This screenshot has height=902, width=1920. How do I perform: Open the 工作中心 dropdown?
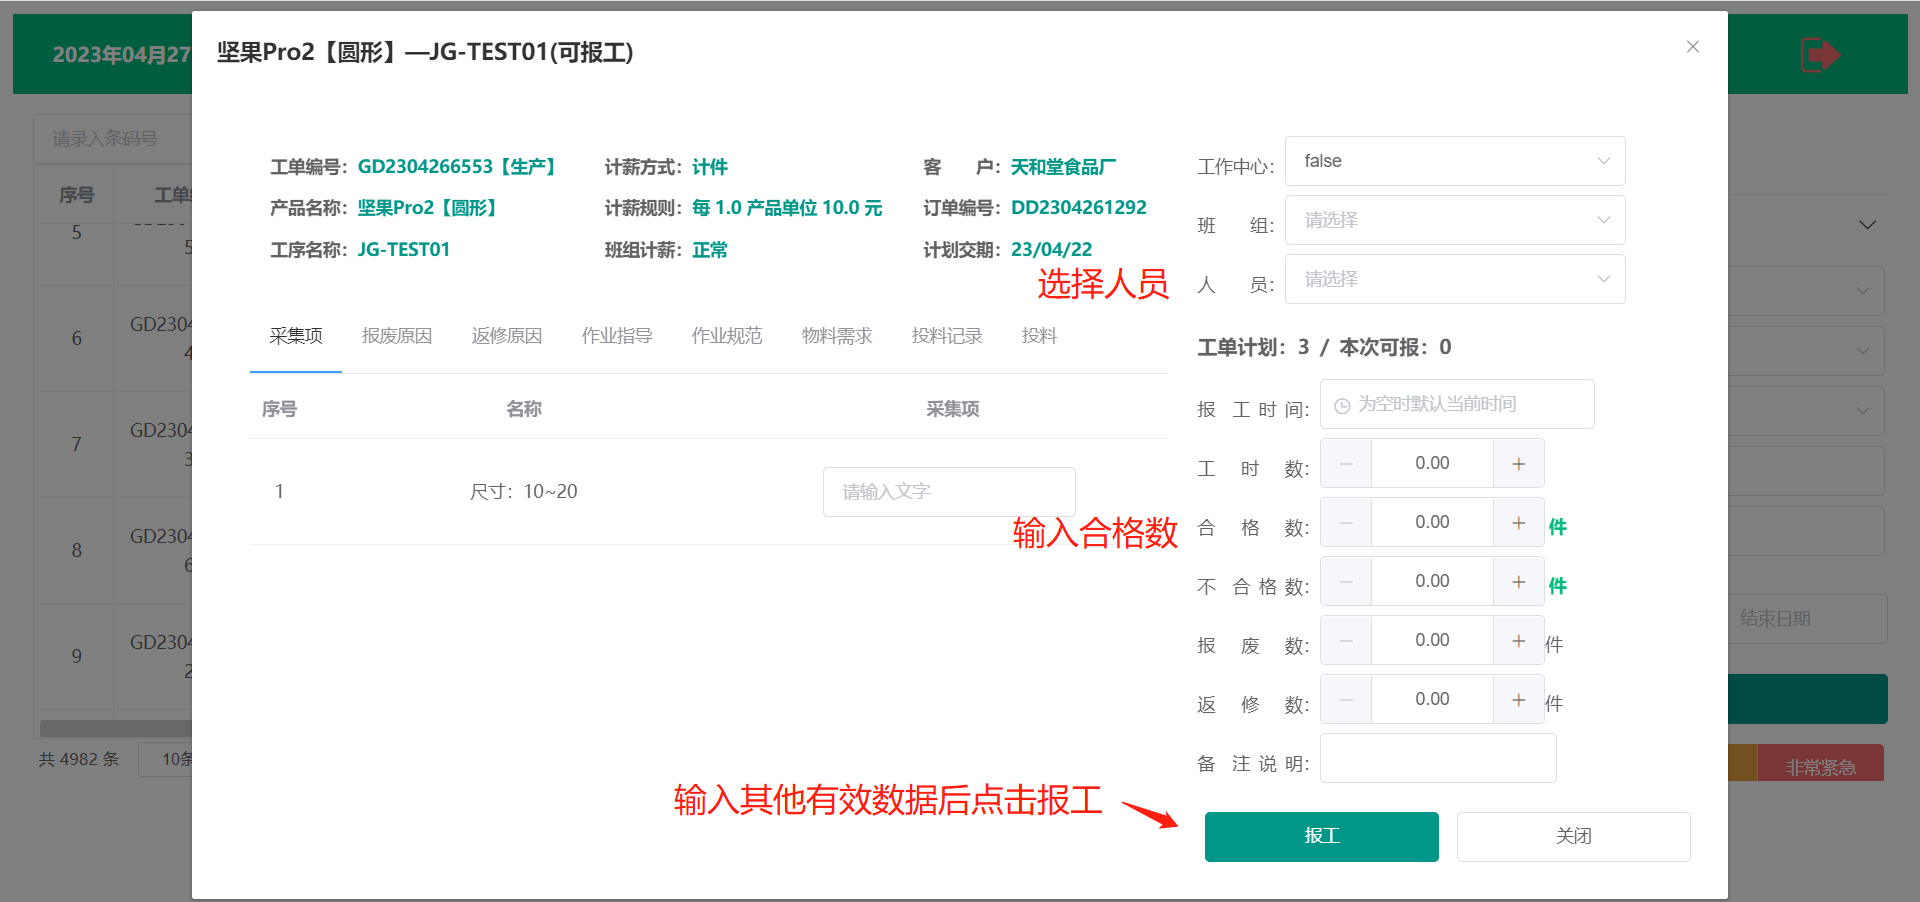pyautogui.click(x=1454, y=161)
